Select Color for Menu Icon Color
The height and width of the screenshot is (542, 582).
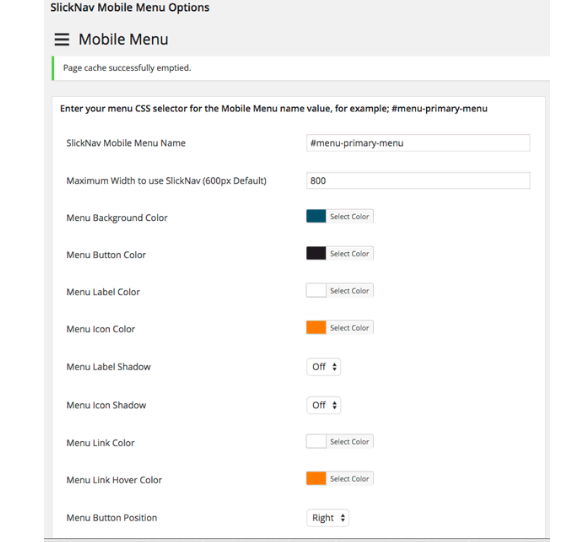click(x=350, y=328)
